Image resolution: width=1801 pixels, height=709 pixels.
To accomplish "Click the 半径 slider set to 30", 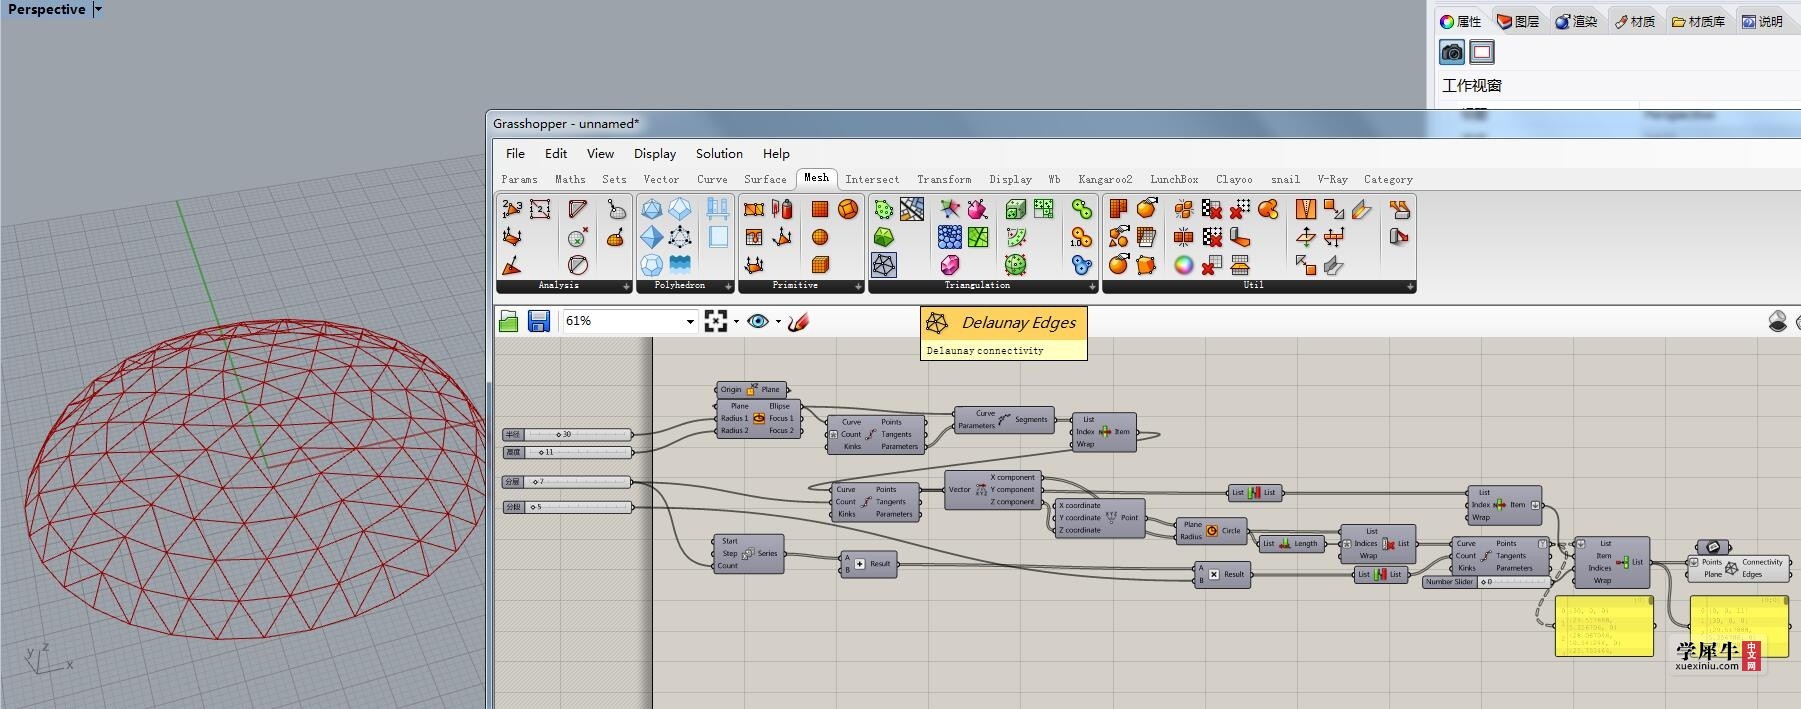I will pyautogui.click(x=567, y=435).
